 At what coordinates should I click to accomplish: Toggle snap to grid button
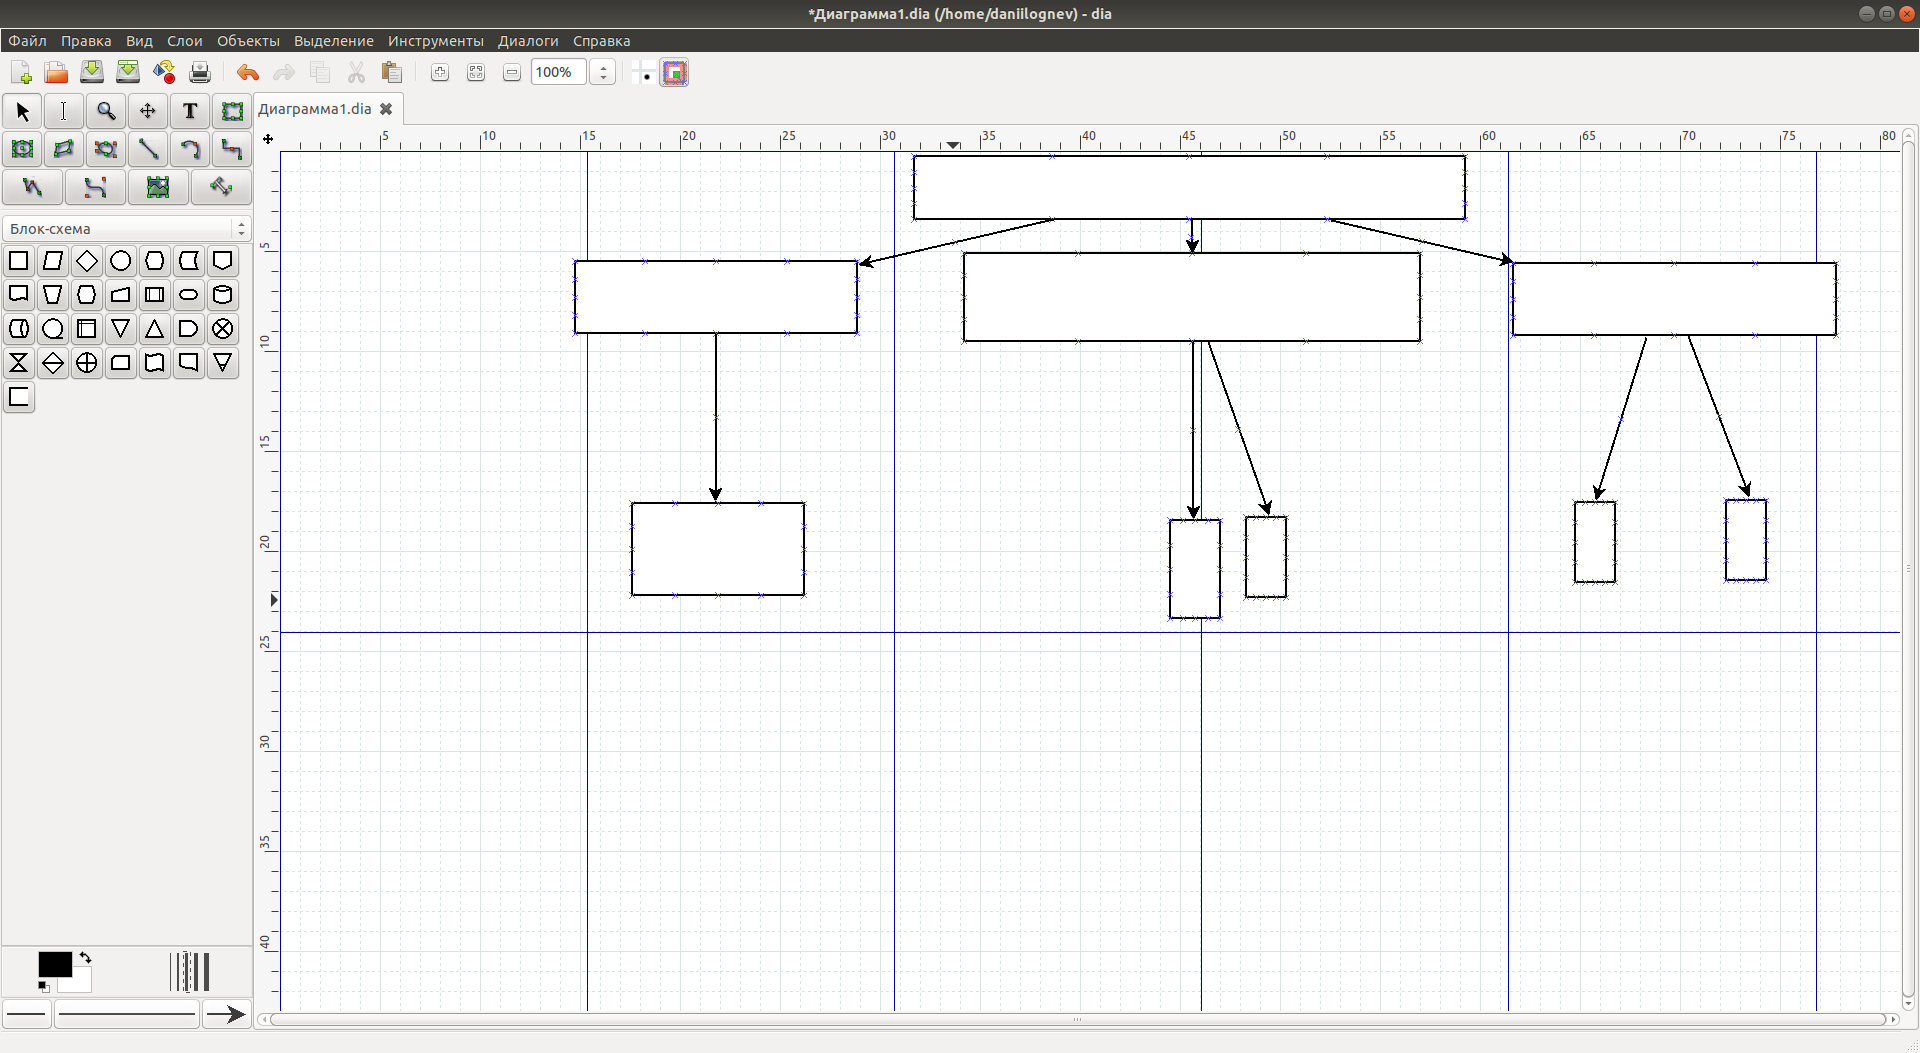(643, 72)
